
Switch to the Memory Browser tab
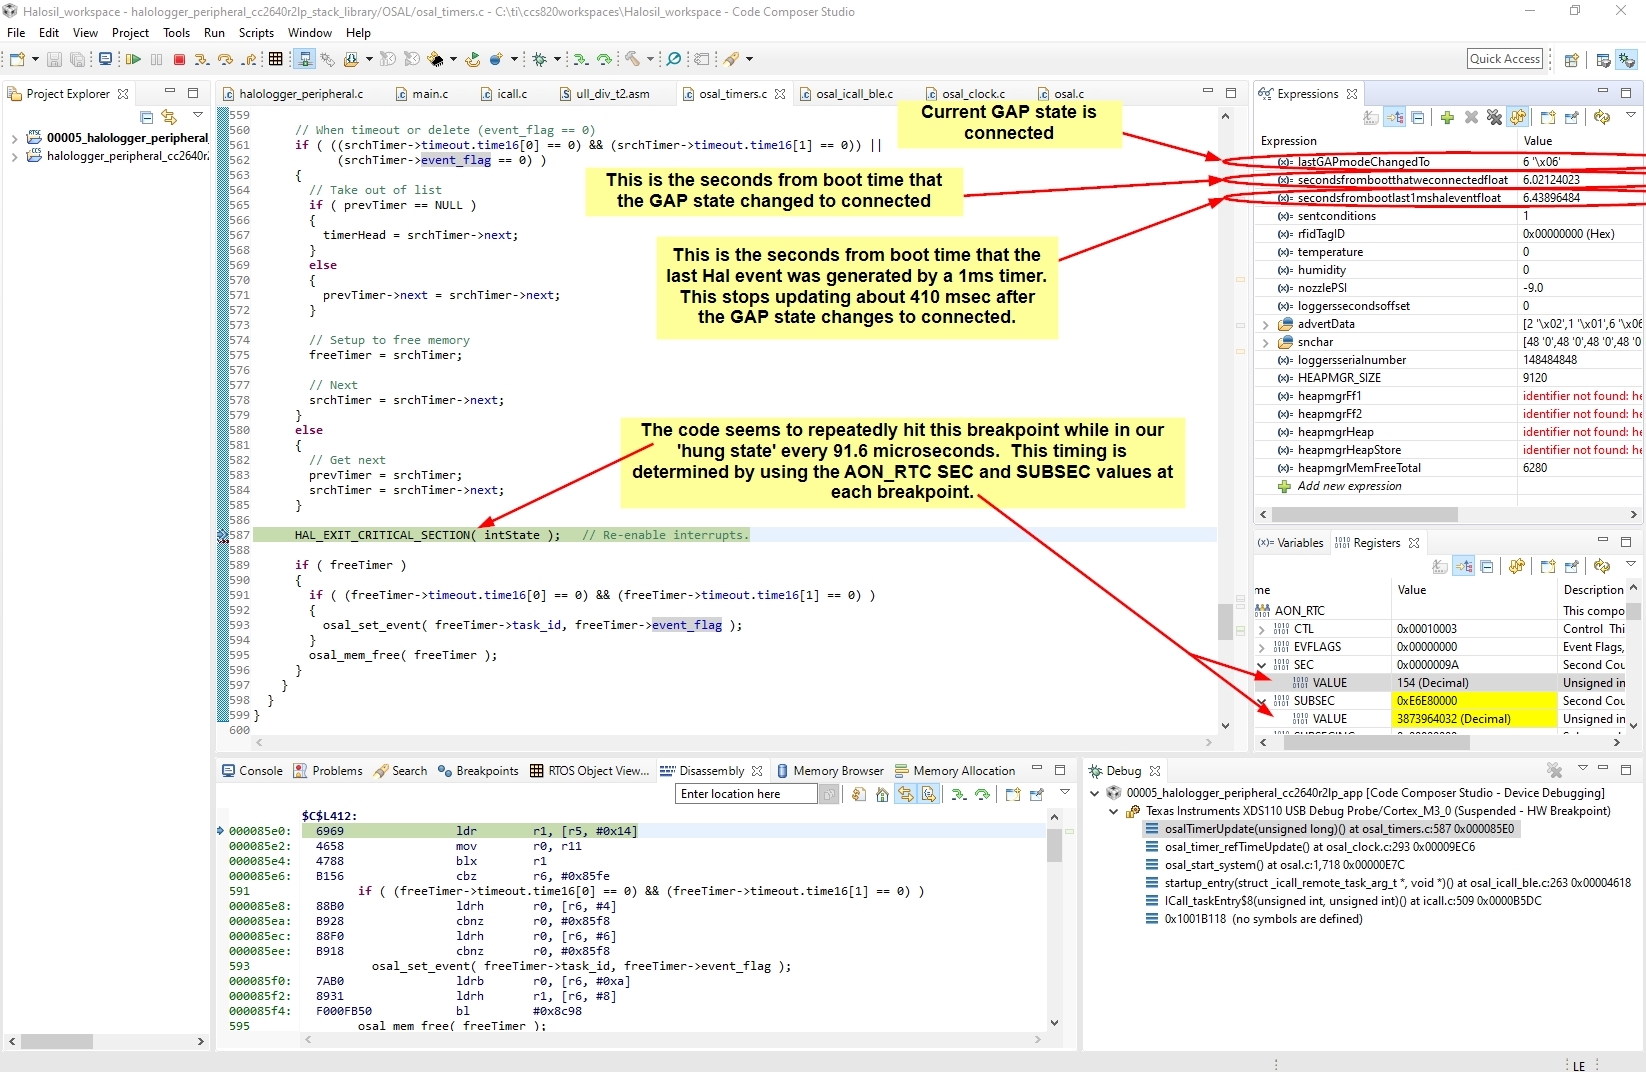tap(829, 771)
